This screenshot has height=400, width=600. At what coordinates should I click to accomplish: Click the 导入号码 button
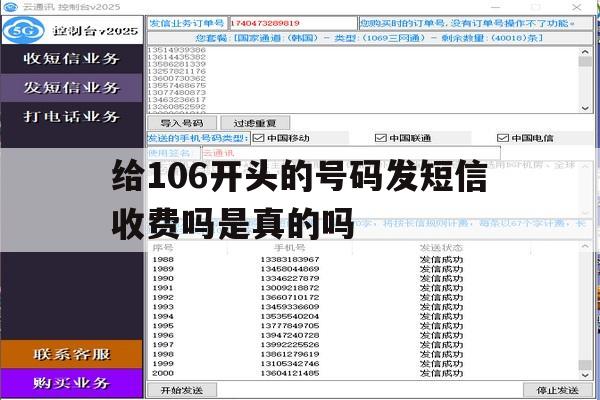182,123
